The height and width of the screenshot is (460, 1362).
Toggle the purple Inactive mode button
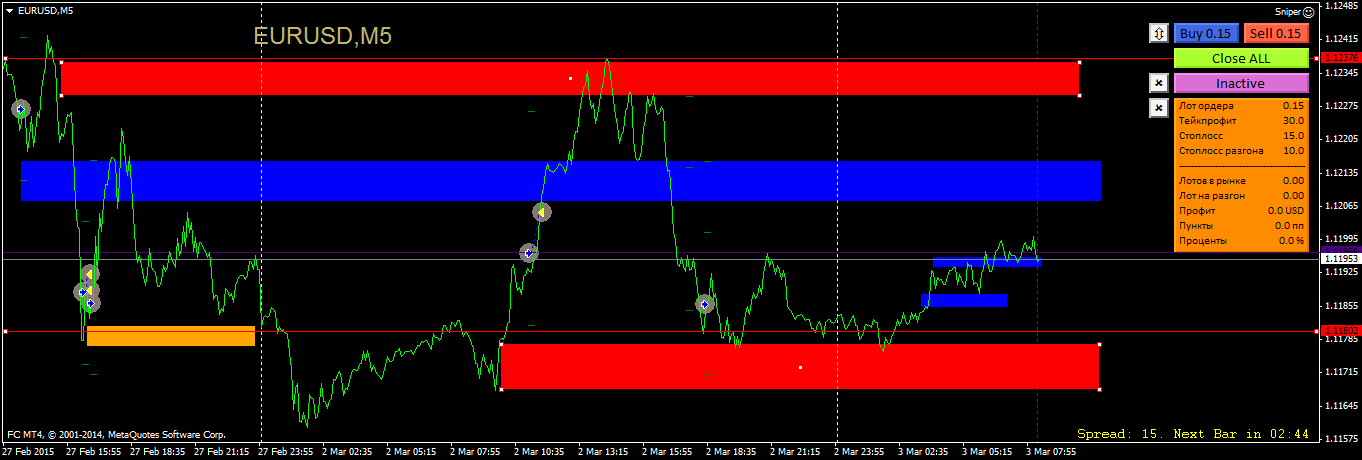1240,83
